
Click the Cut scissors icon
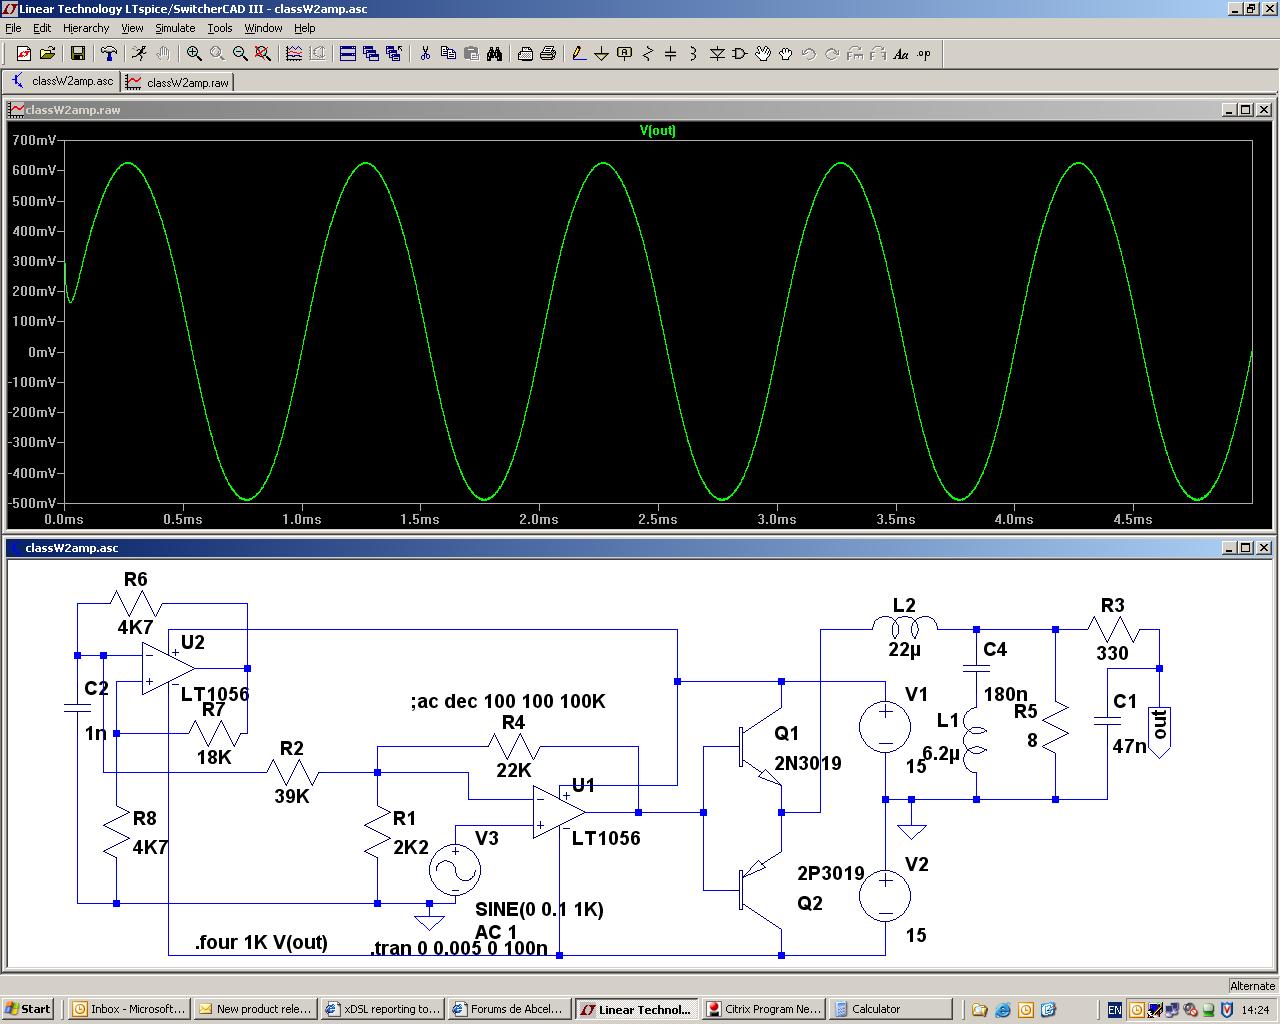coord(425,54)
